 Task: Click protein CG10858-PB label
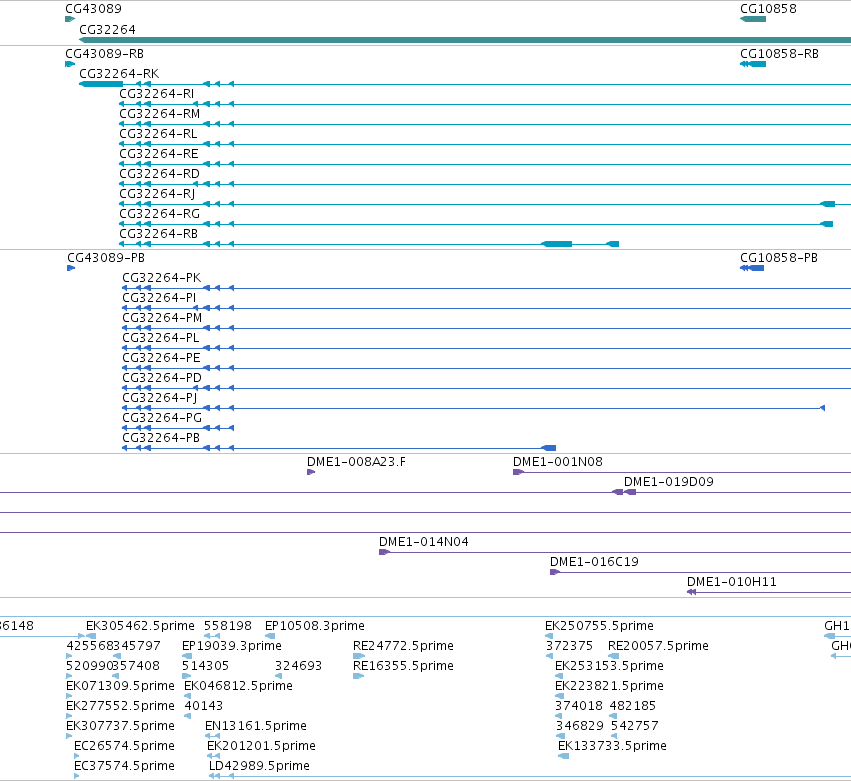pyautogui.click(x=779, y=258)
